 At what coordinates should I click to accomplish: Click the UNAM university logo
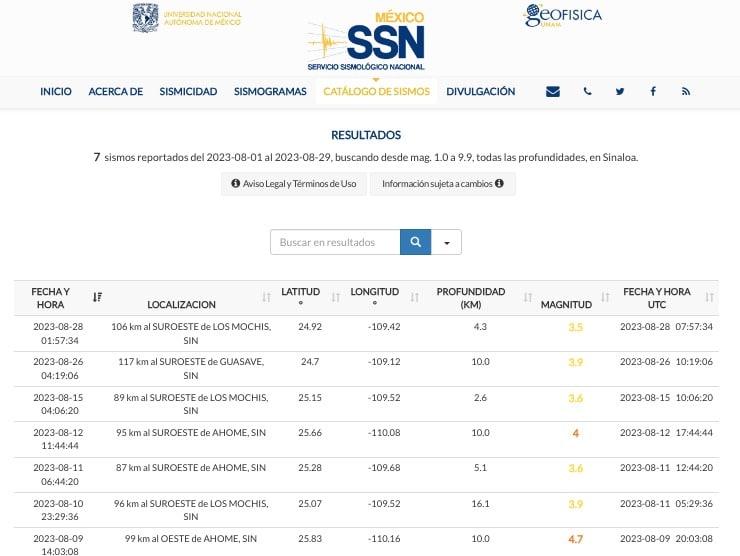point(187,18)
